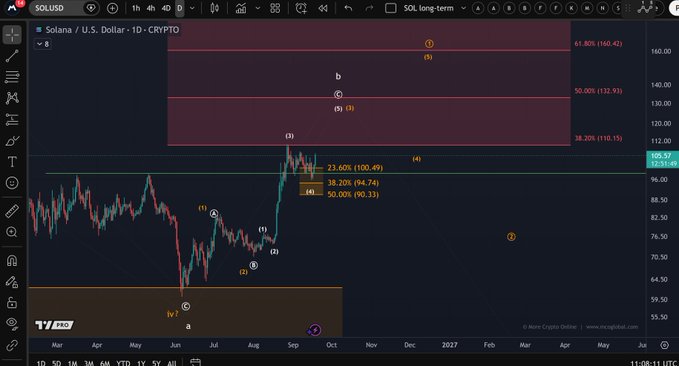Set range to 6M
The height and width of the screenshot is (366, 679).
click(x=105, y=363)
